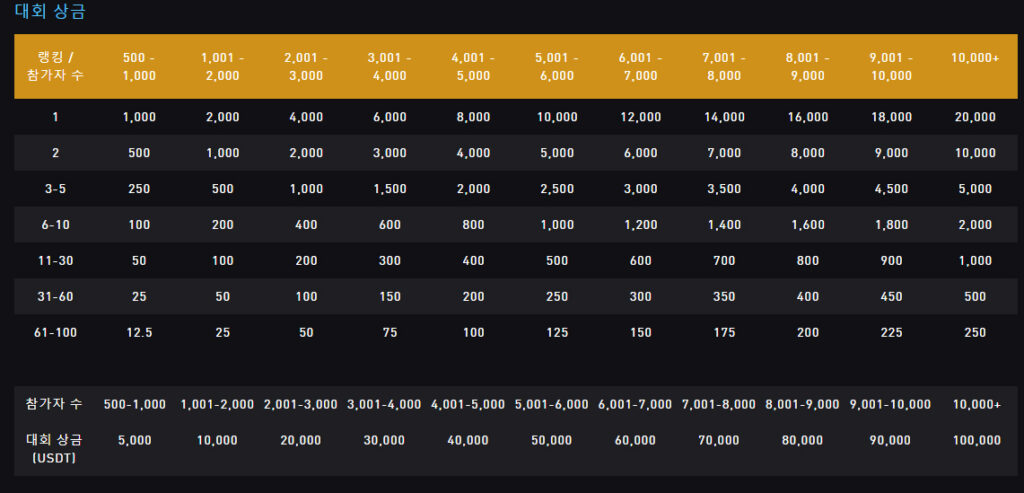Click the 참가자 수 label in lower table
The width and height of the screenshot is (1024, 493).
click(54, 404)
